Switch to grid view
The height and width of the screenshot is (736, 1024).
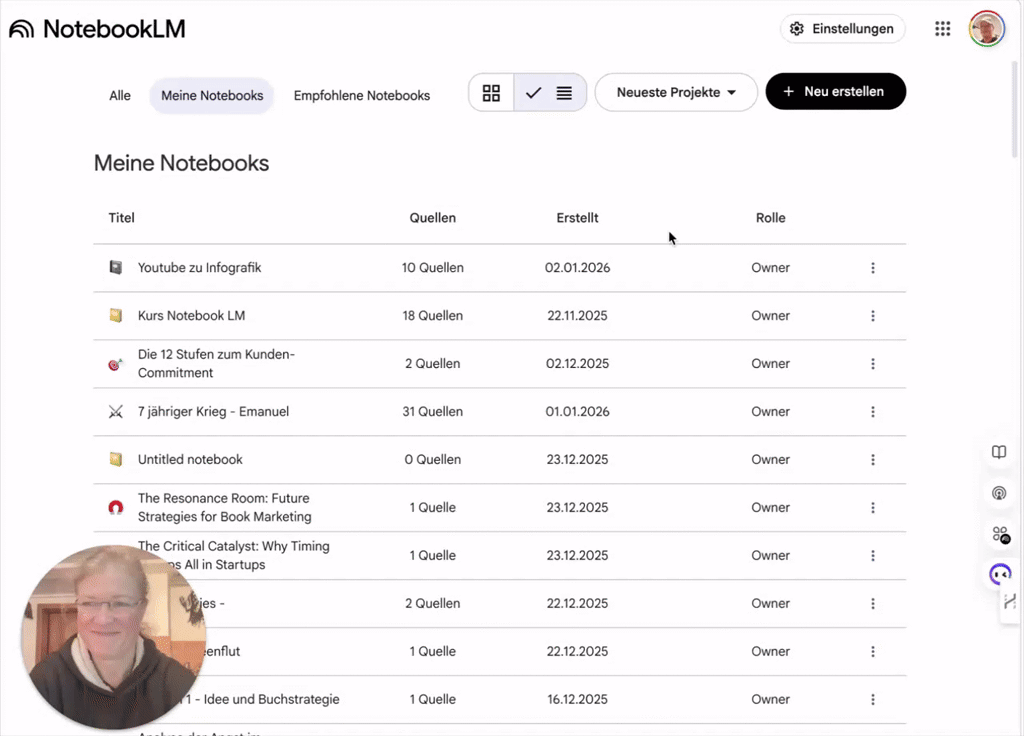(x=491, y=93)
